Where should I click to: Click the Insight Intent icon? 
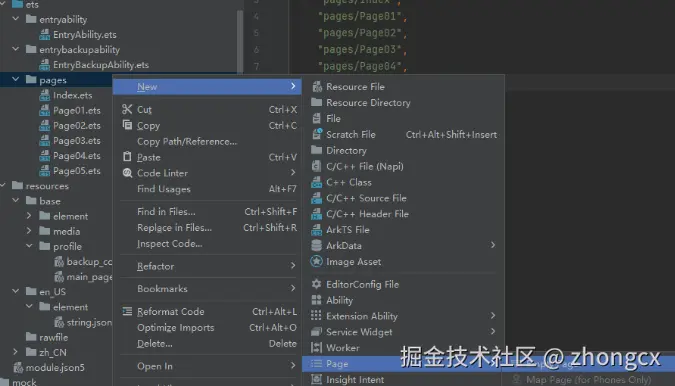[317, 380]
